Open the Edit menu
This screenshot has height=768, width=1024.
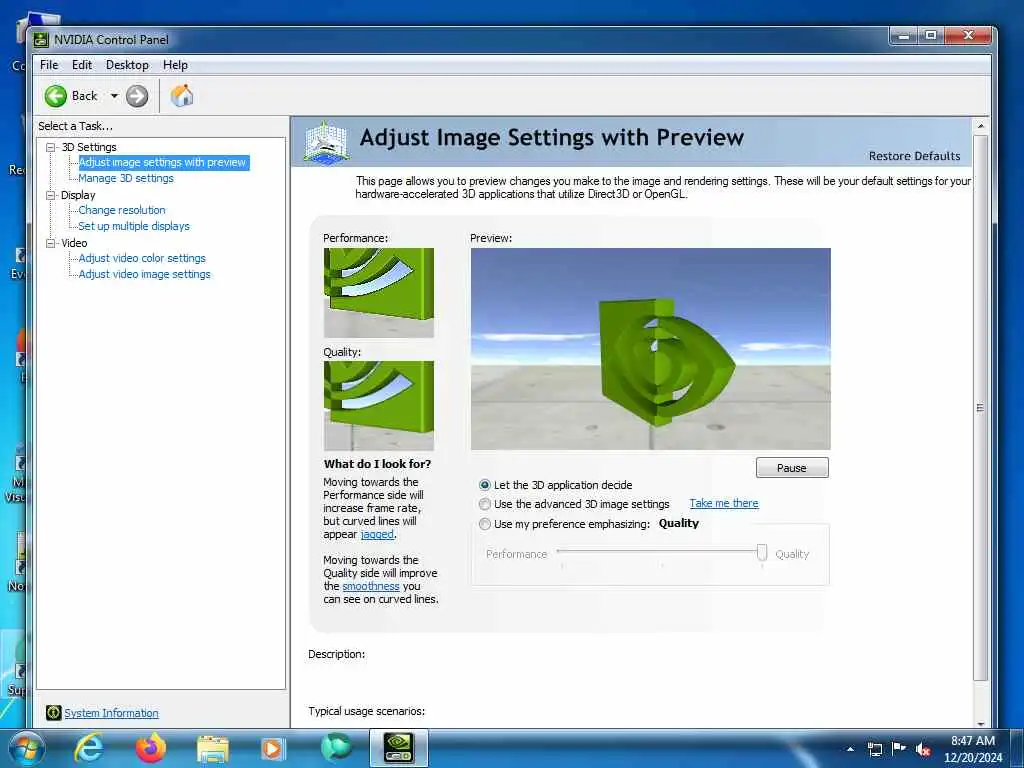coord(82,65)
